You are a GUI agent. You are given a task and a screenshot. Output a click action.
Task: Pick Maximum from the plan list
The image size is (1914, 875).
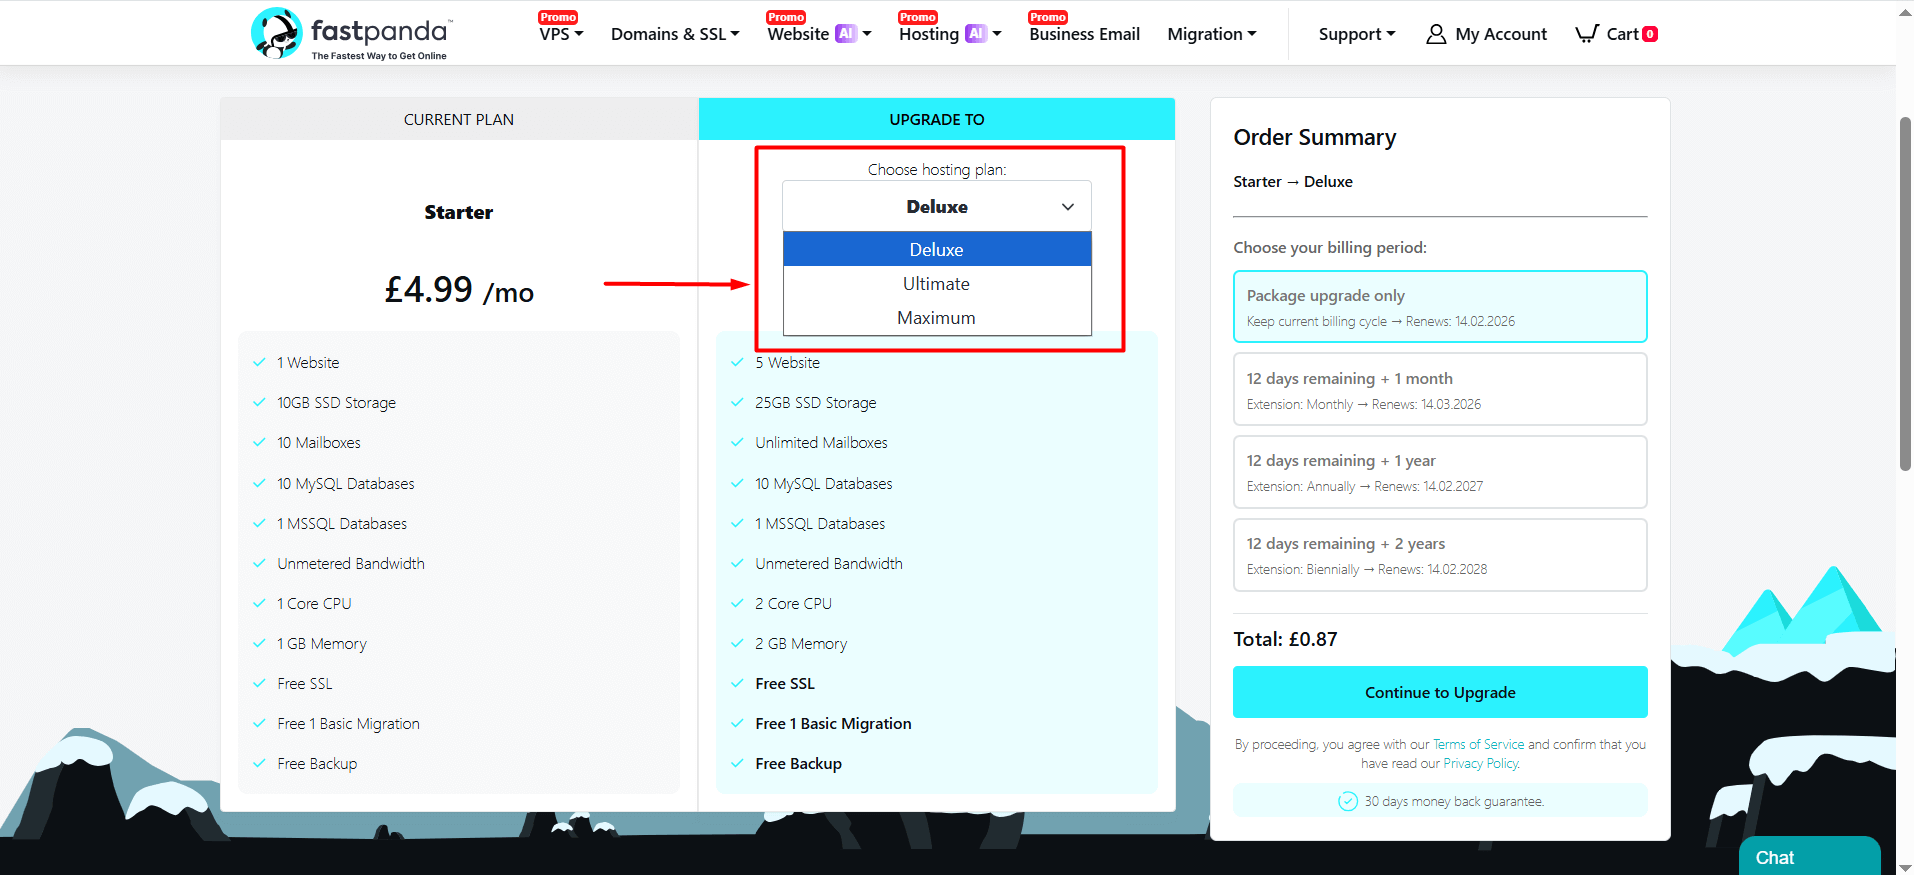tap(936, 318)
